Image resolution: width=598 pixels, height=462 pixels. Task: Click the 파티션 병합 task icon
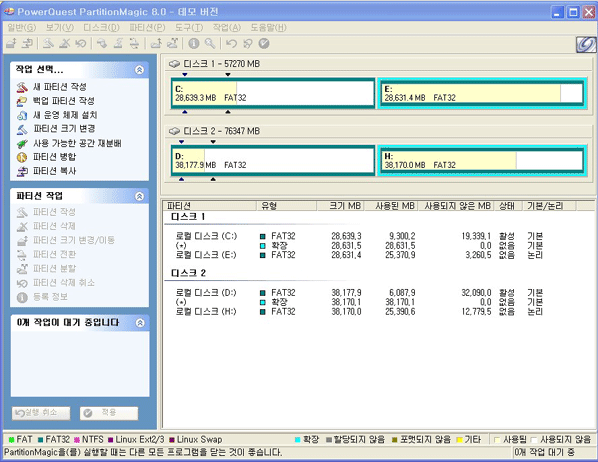tap(22, 157)
